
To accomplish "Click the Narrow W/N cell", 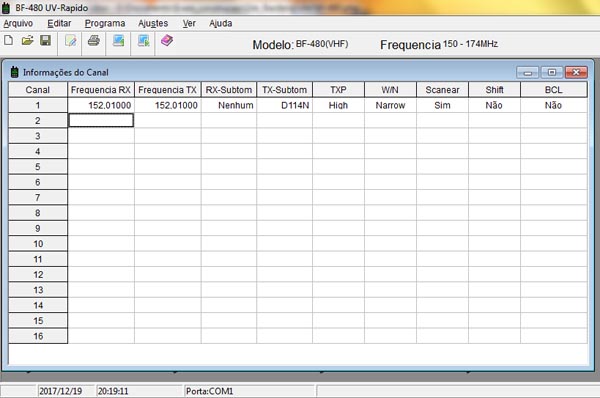I will [x=390, y=105].
